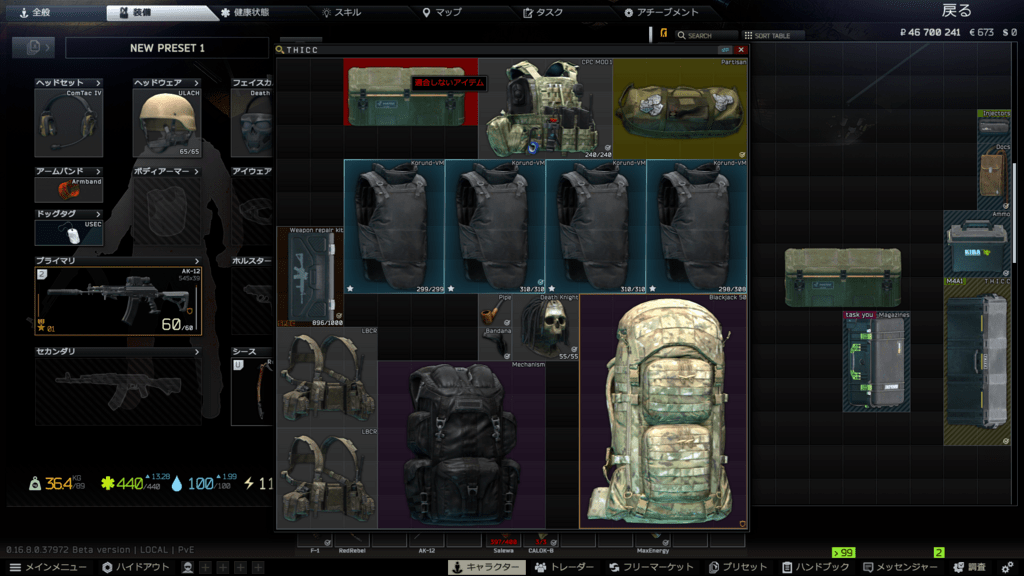This screenshot has height=576, width=1024.
Task: Switch to the 健康状態 tab
Action: 245,12
